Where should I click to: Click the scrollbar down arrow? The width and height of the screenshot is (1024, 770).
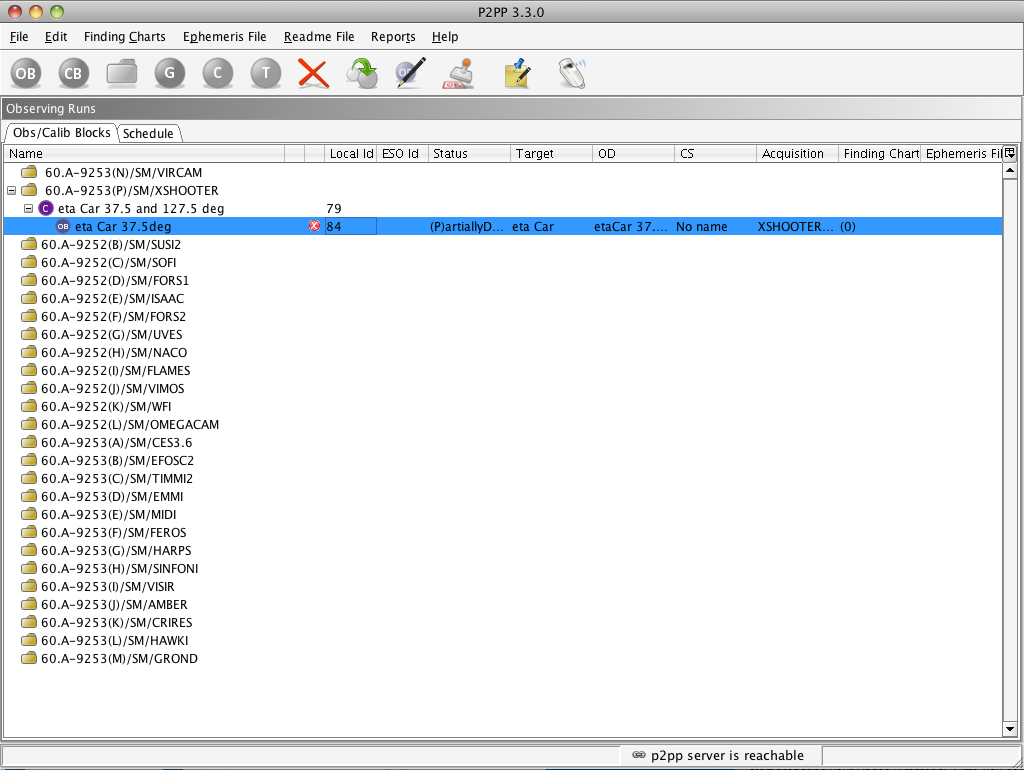pos(1010,730)
